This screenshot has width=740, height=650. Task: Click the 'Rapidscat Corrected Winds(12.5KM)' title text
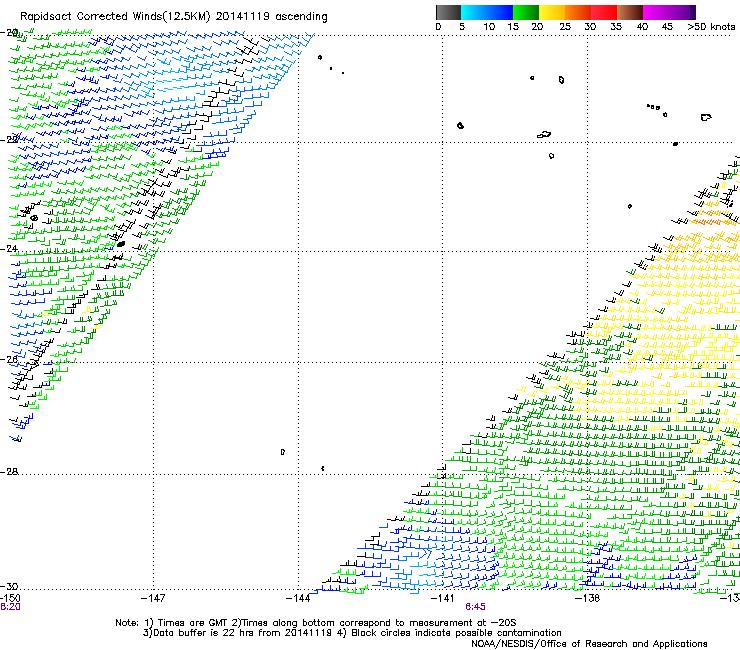pos(115,17)
